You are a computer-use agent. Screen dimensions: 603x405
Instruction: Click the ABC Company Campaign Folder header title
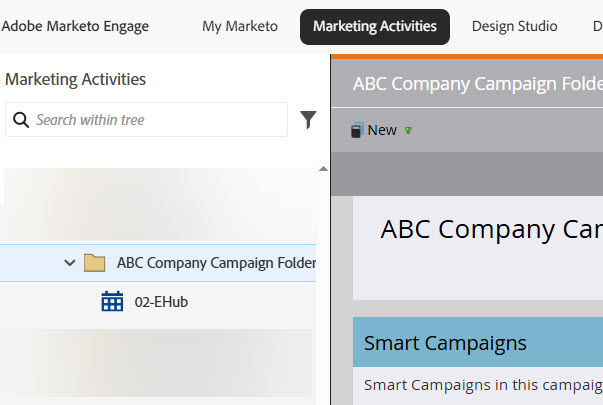tap(478, 84)
